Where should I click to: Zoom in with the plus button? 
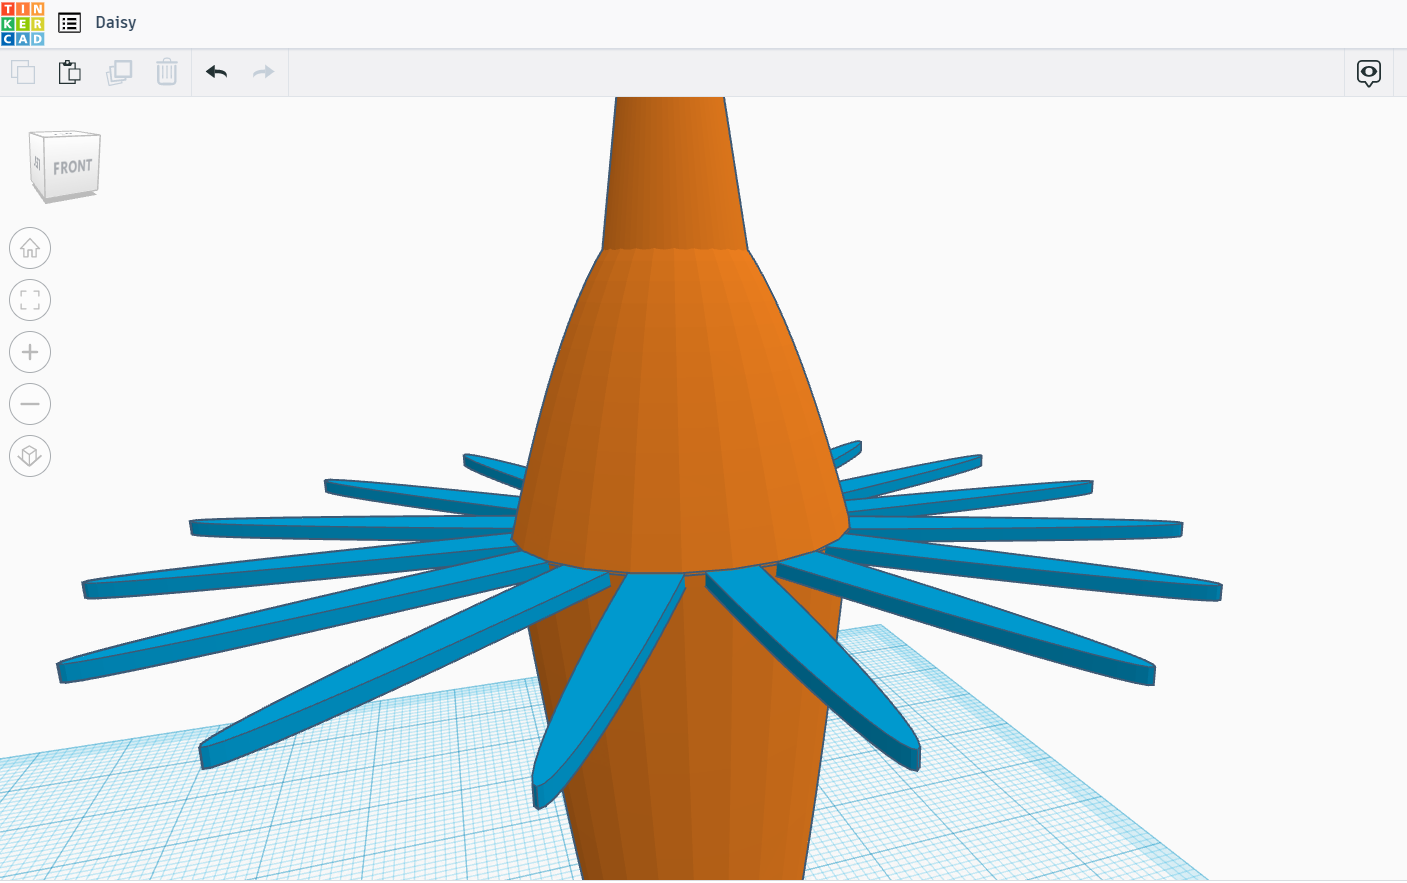point(30,352)
